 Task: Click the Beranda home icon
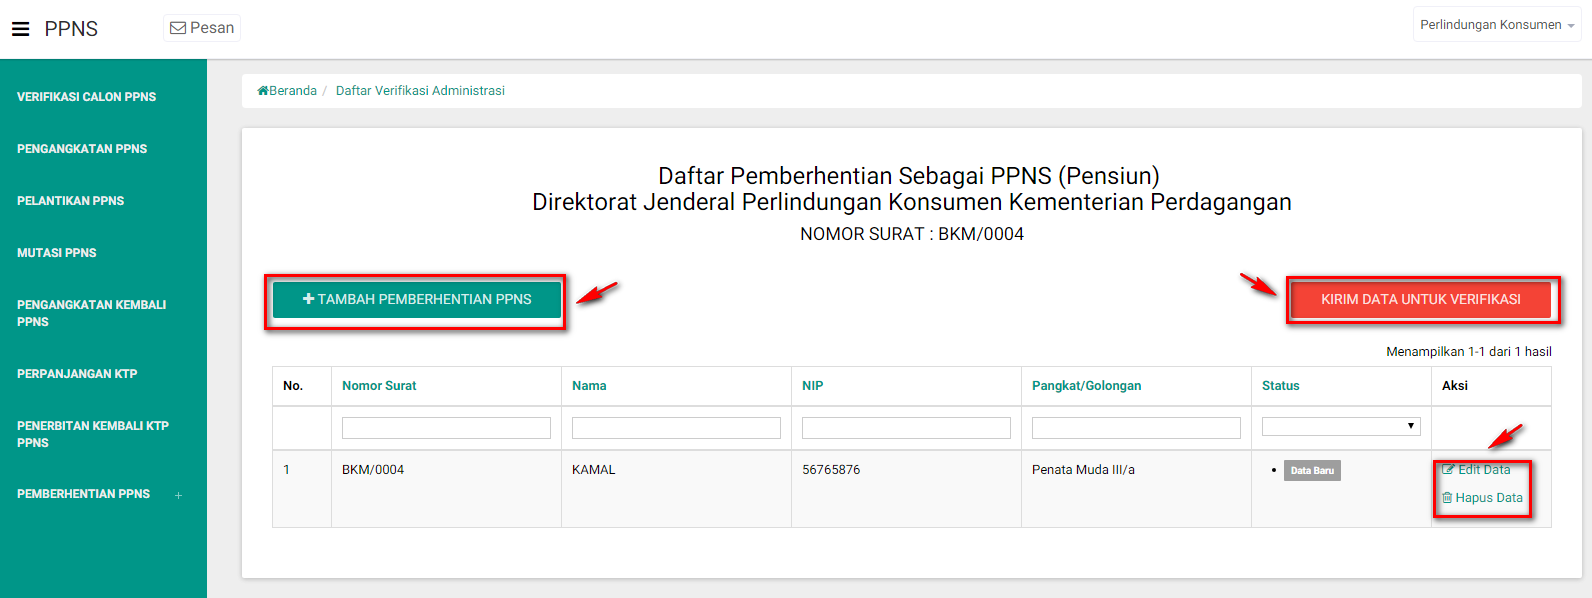(x=263, y=91)
